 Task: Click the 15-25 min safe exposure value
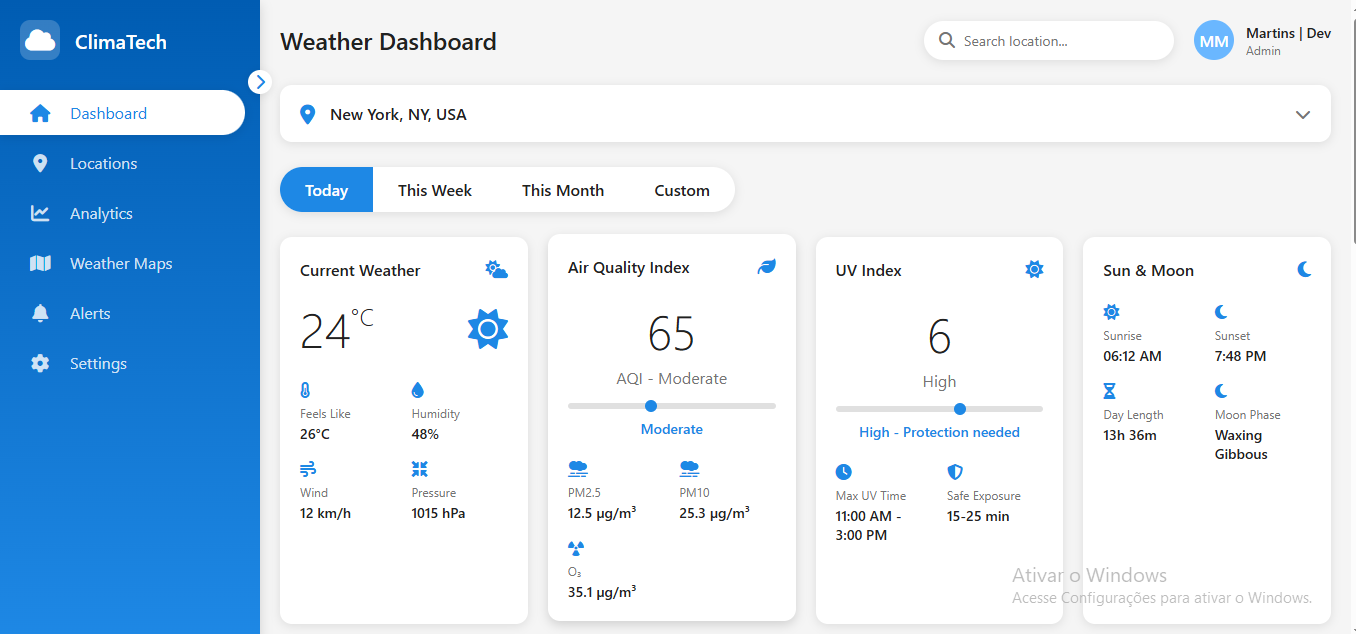(x=978, y=516)
